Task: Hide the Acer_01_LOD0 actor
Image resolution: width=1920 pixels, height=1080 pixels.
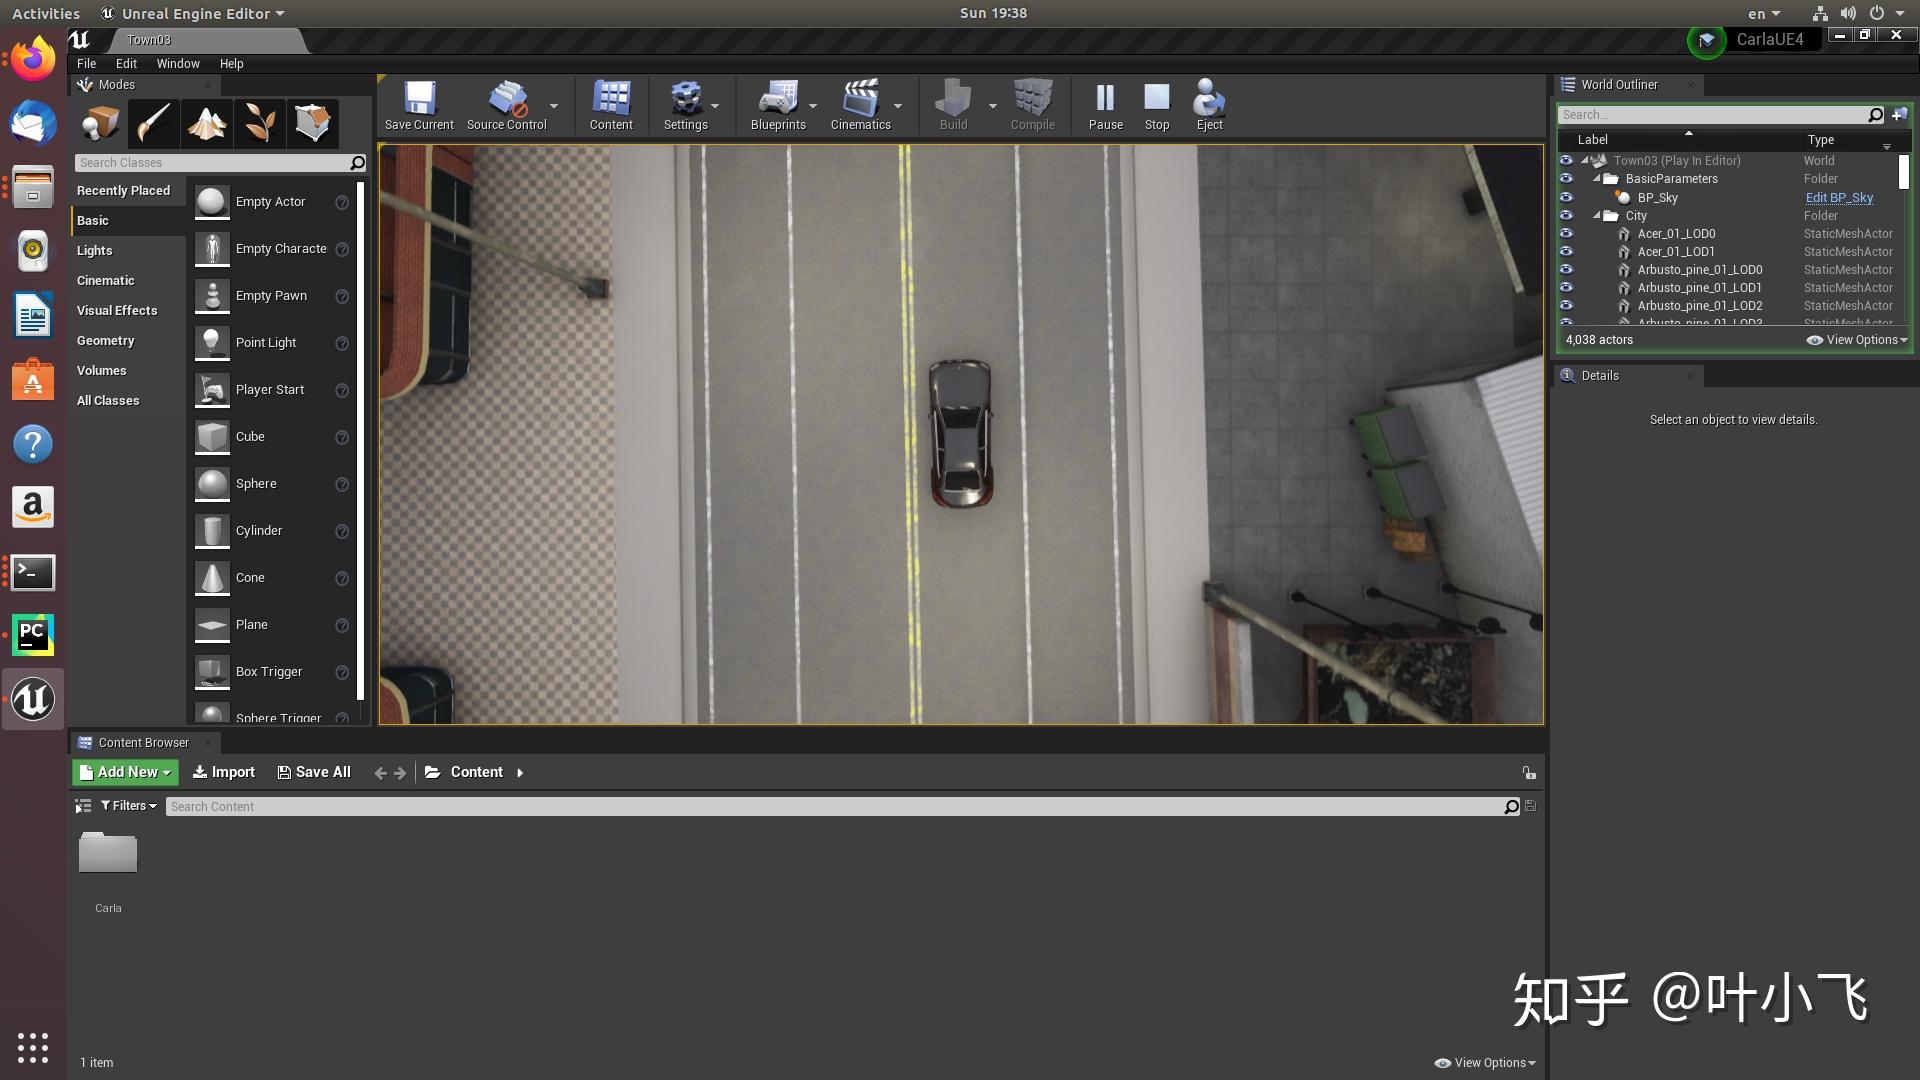Action: pos(1566,233)
